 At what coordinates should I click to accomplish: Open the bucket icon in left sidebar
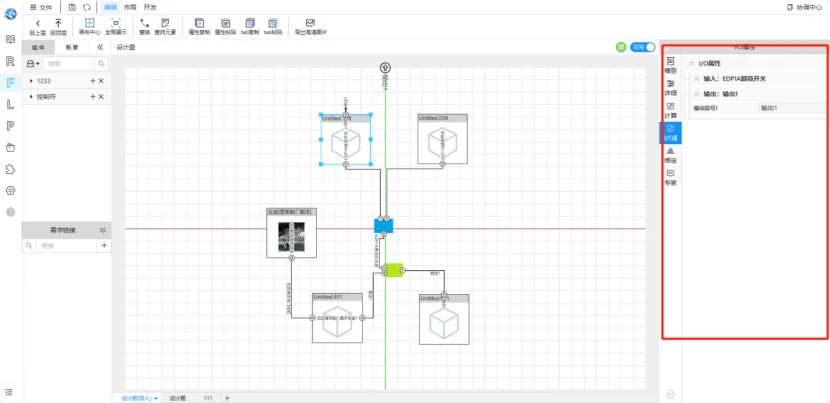click(x=10, y=148)
